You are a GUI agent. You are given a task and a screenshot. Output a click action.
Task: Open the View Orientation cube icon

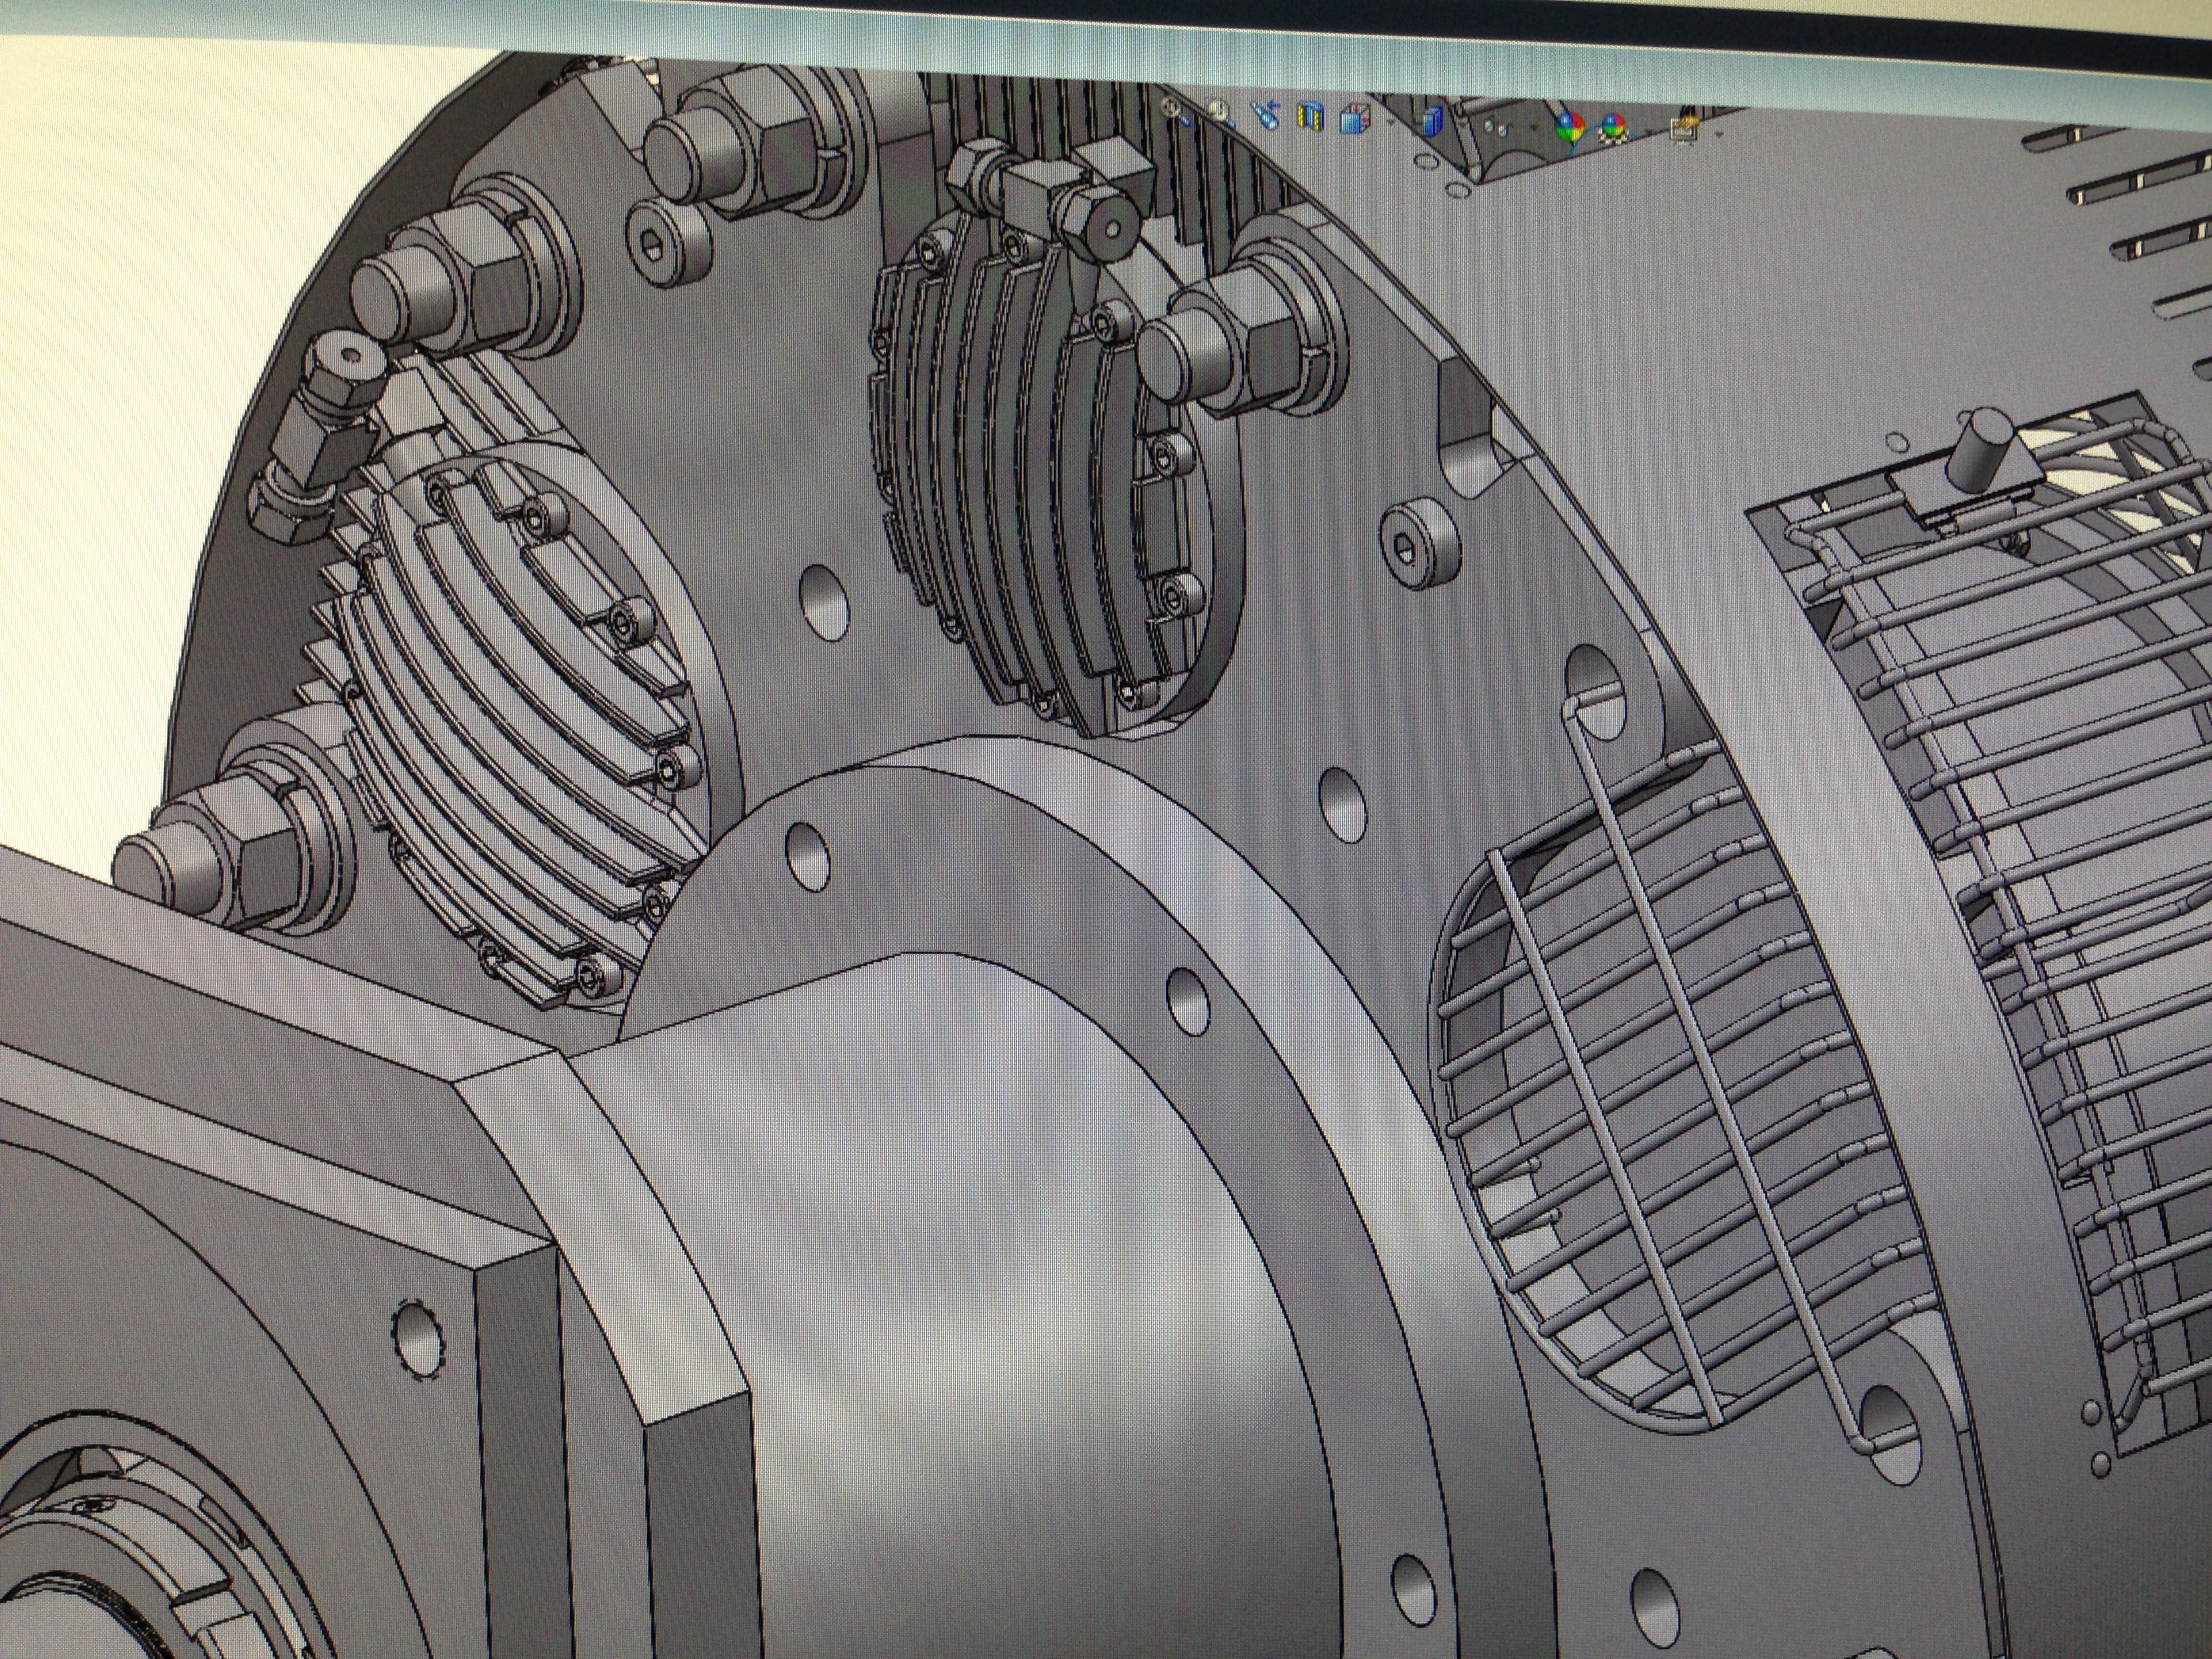click(1356, 118)
